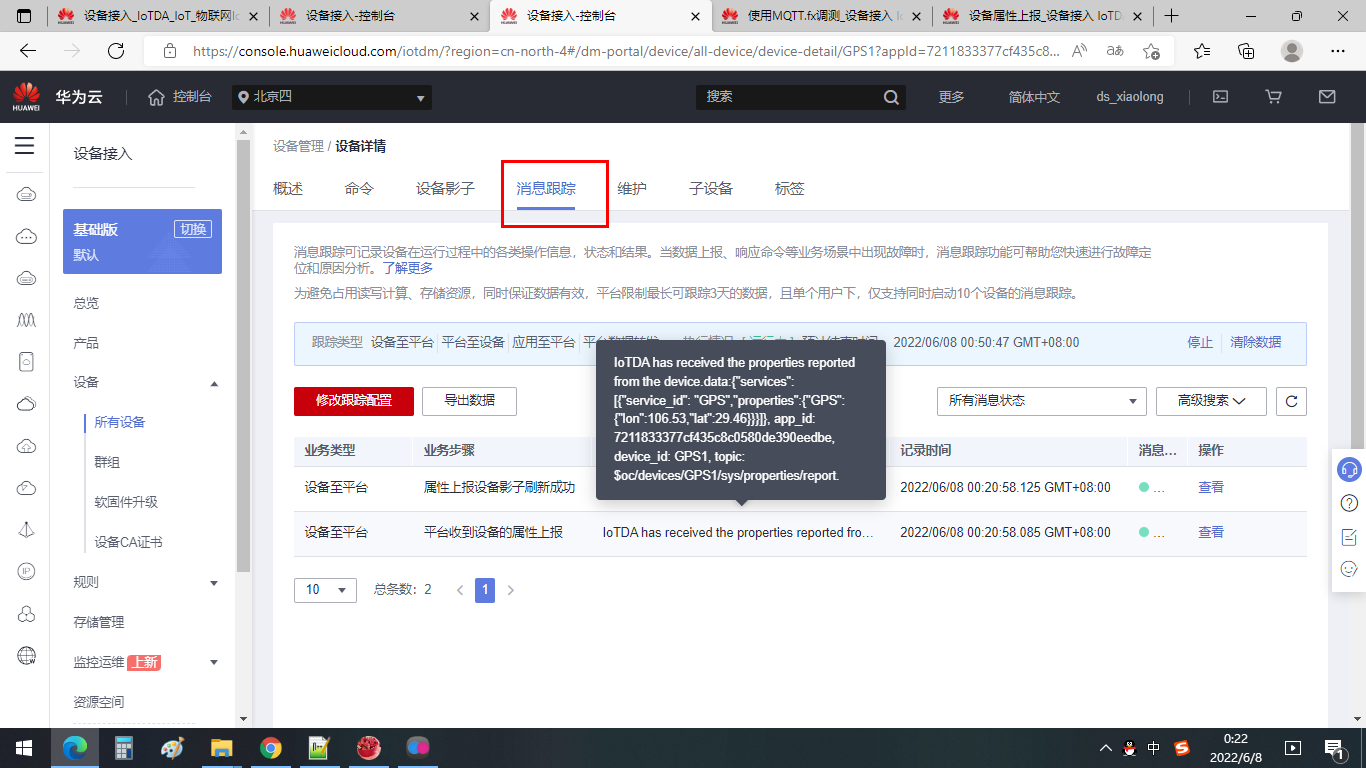Open the hamburger service list menu
Image resolution: width=1366 pixels, height=768 pixels.
[x=25, y=146]
